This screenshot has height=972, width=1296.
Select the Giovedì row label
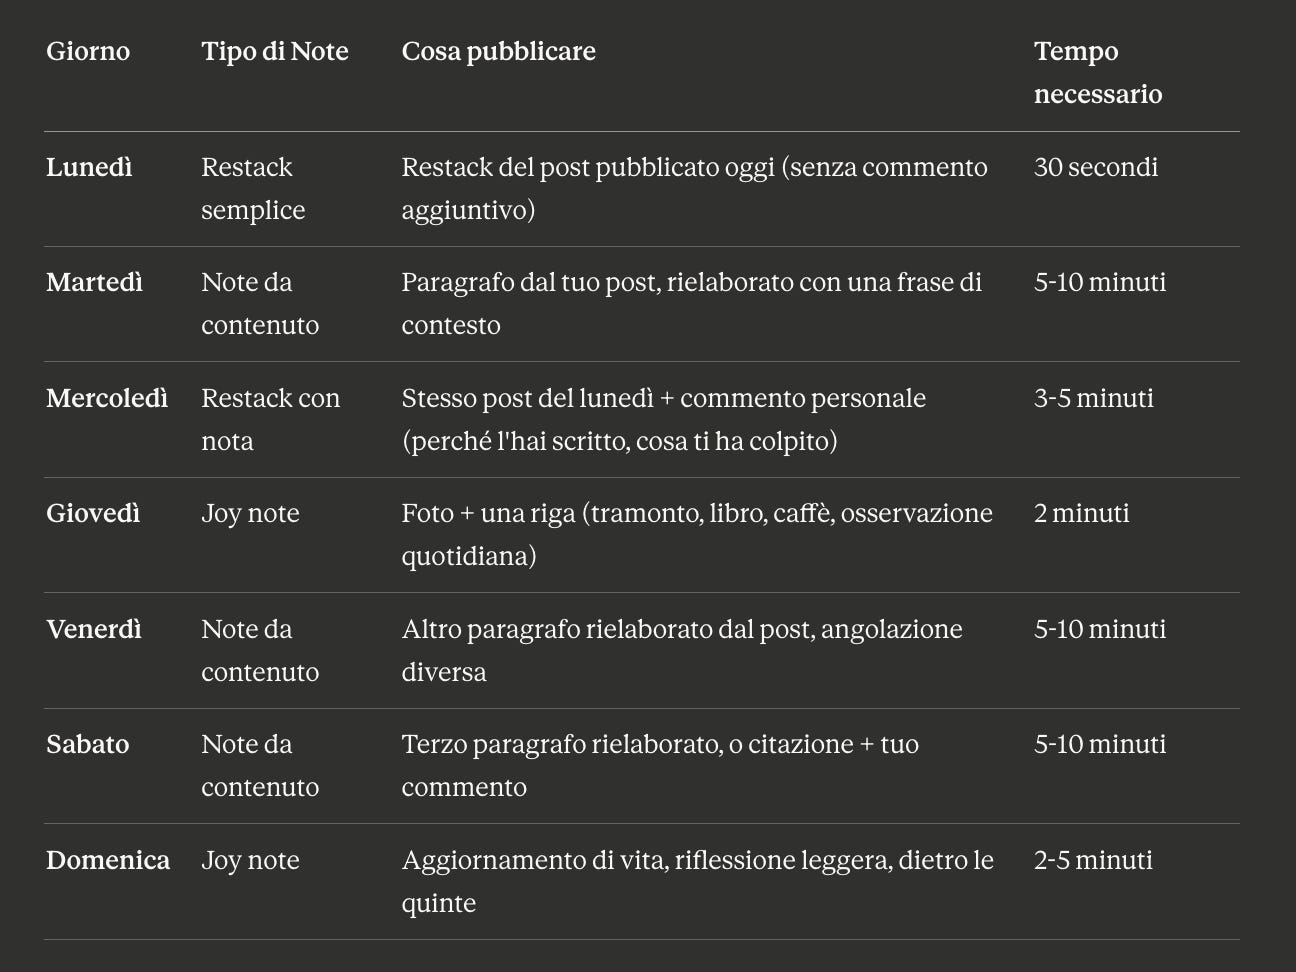pyautogui.click(x=93, y=513)
